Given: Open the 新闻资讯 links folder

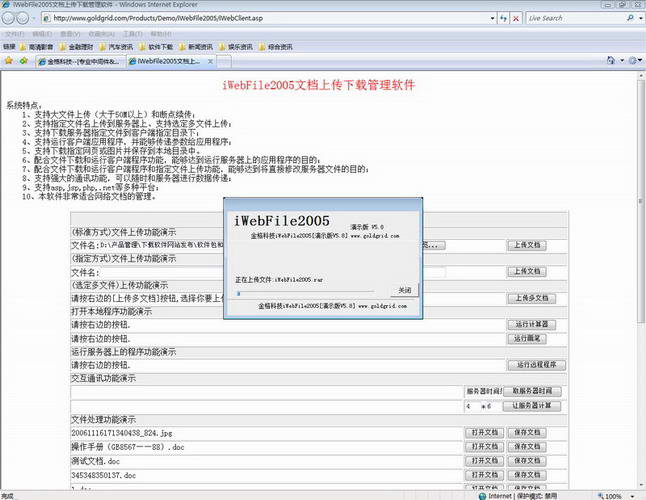Looking at the screenshot, I should tap(196, 47).
